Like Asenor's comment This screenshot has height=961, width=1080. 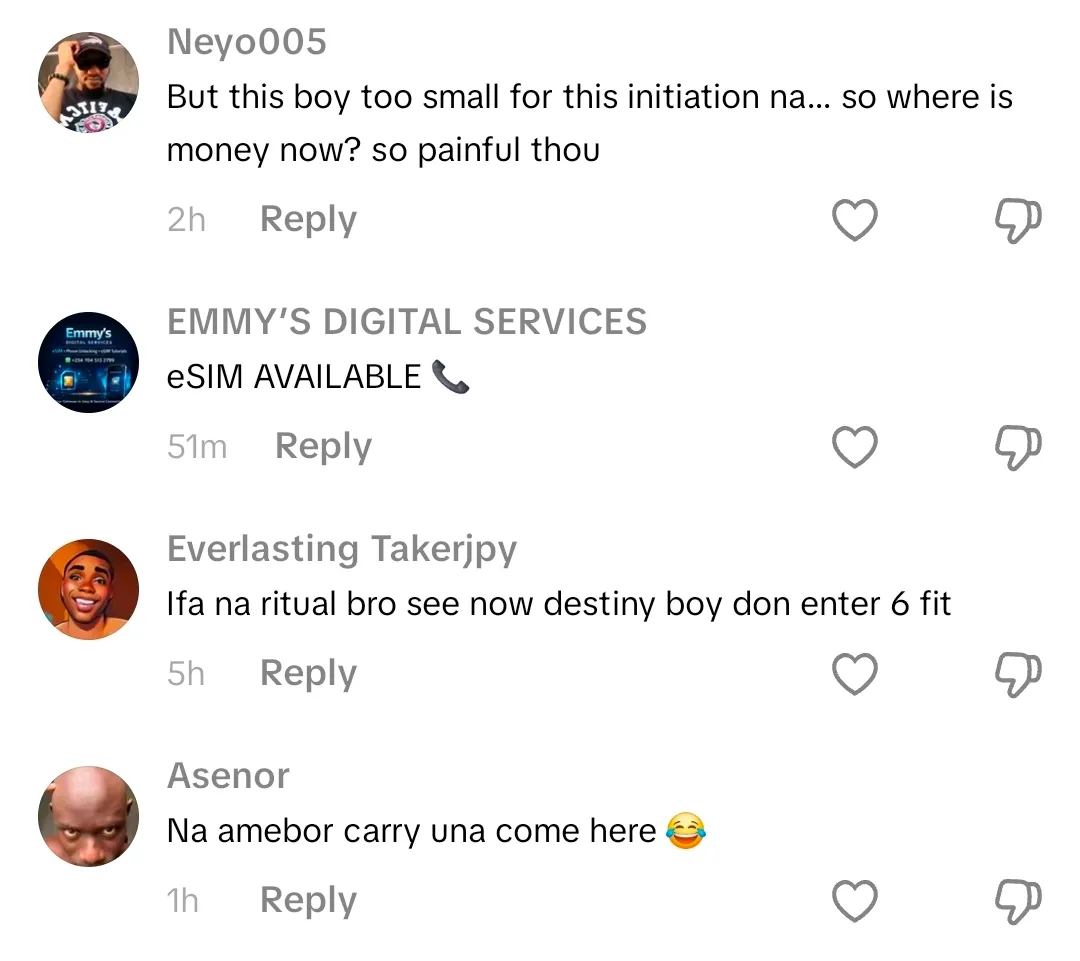[855, 902]
